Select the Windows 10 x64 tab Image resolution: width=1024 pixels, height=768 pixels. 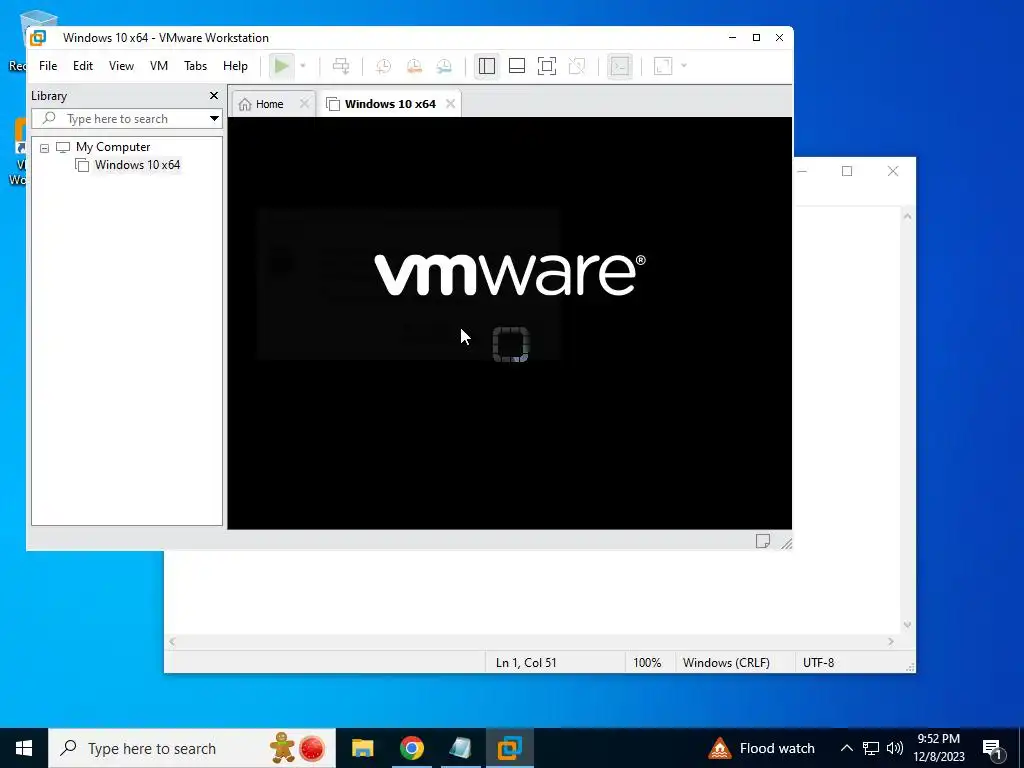click(390, 104)
